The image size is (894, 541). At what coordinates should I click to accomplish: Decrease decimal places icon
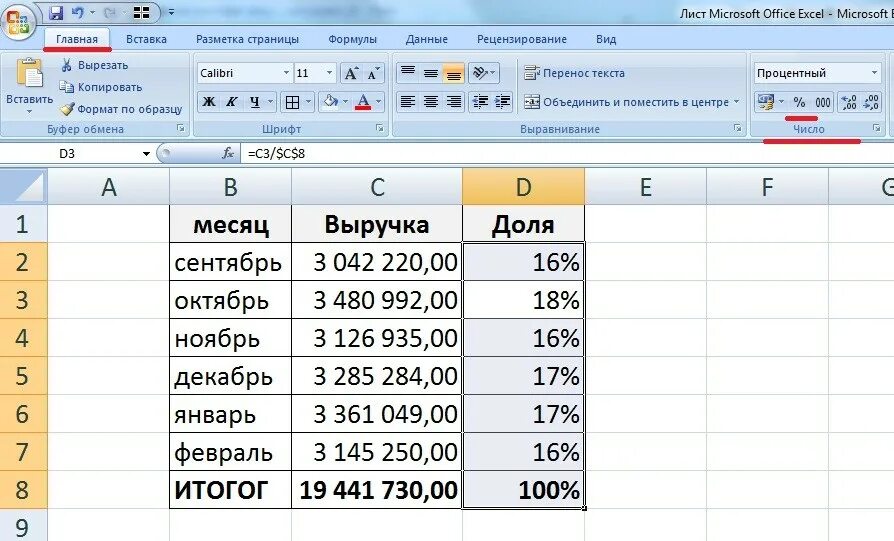point(871,102)
